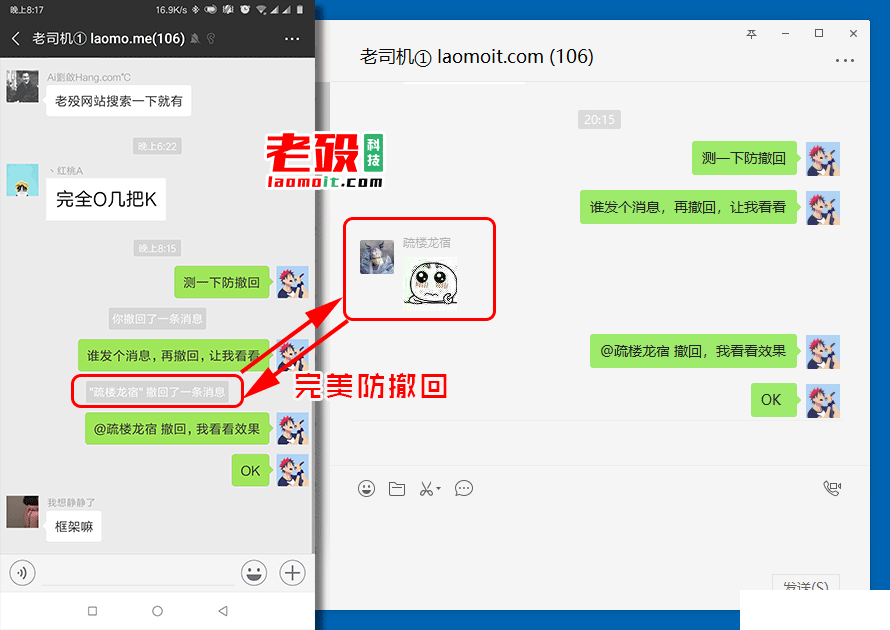Click the 20:15 timestamp in desktop chat
Image resolution: width=890 pixels, height=630 pixels.
coord(599,120)
